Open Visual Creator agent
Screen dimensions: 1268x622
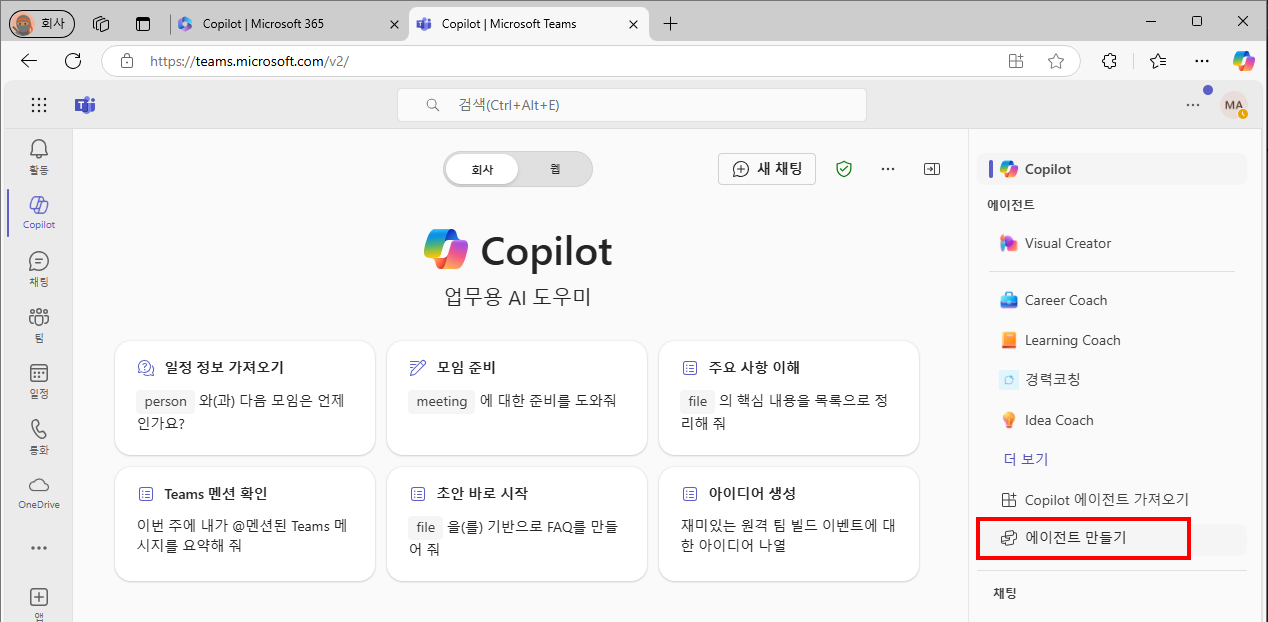[1112, 243]
